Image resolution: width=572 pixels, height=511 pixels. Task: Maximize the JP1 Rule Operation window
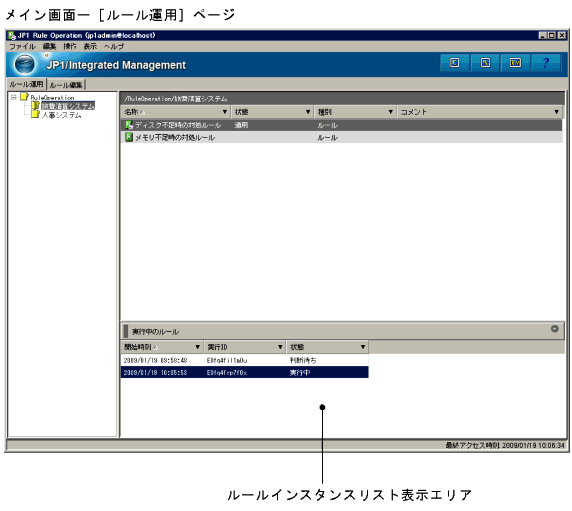click(552, 35)
